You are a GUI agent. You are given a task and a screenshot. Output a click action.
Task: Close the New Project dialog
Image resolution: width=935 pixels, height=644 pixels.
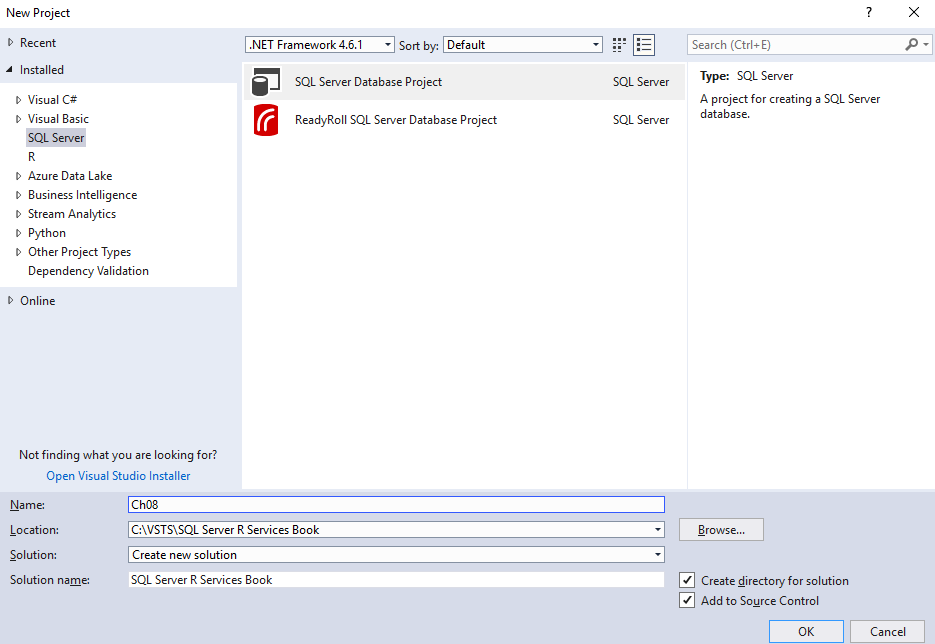point(914,13)
